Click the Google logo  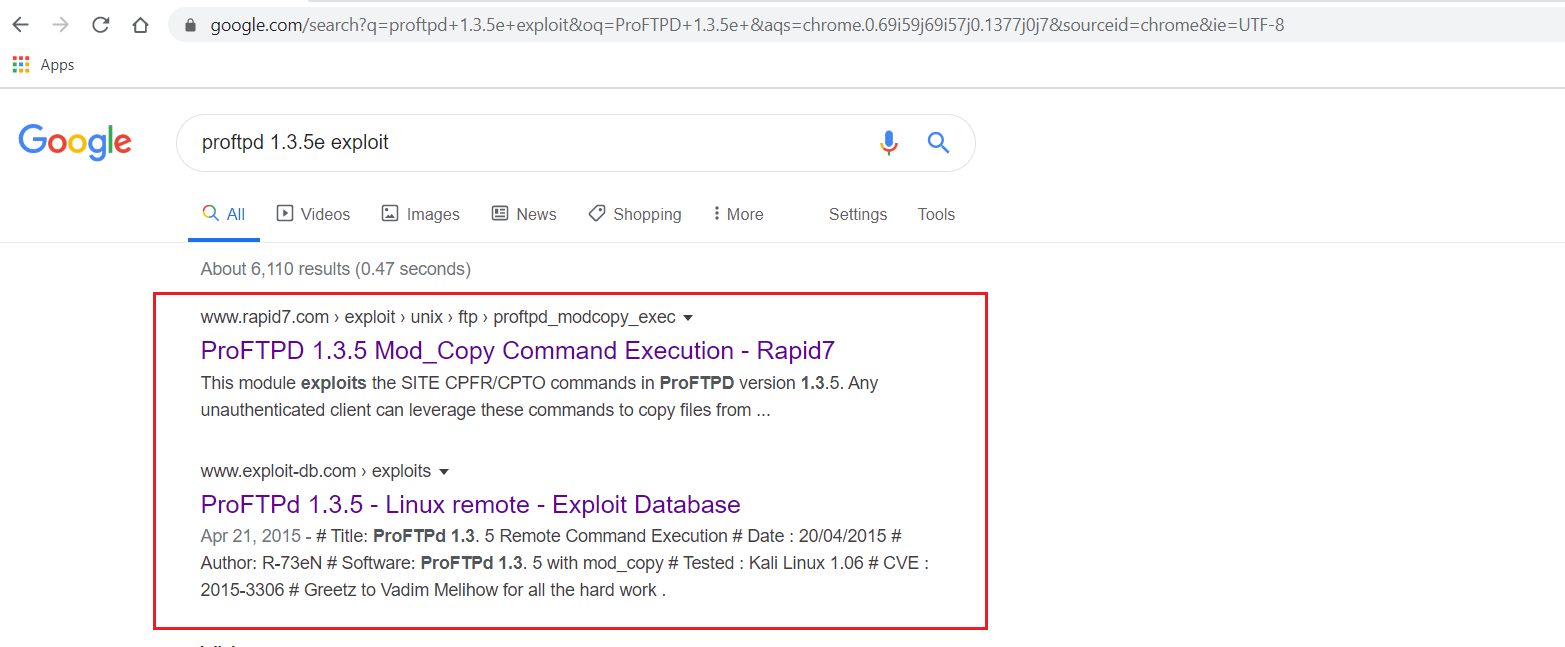coord(75,142)
